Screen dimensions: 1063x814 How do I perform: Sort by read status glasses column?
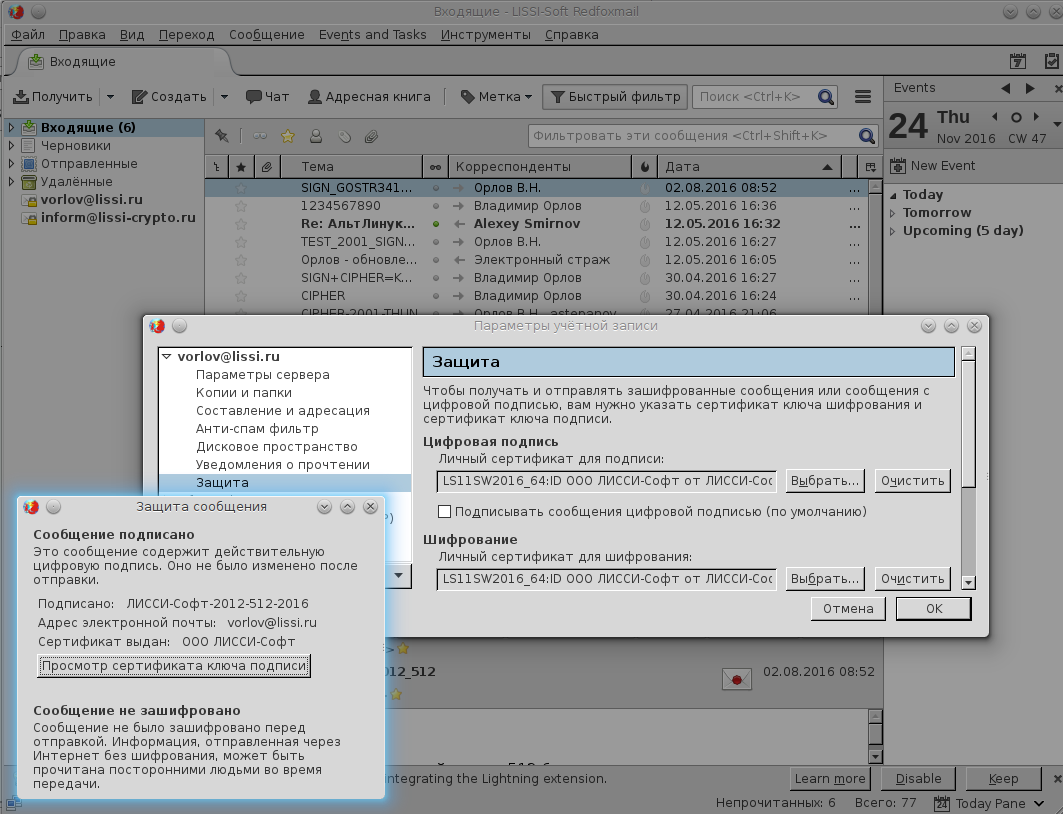435,167
